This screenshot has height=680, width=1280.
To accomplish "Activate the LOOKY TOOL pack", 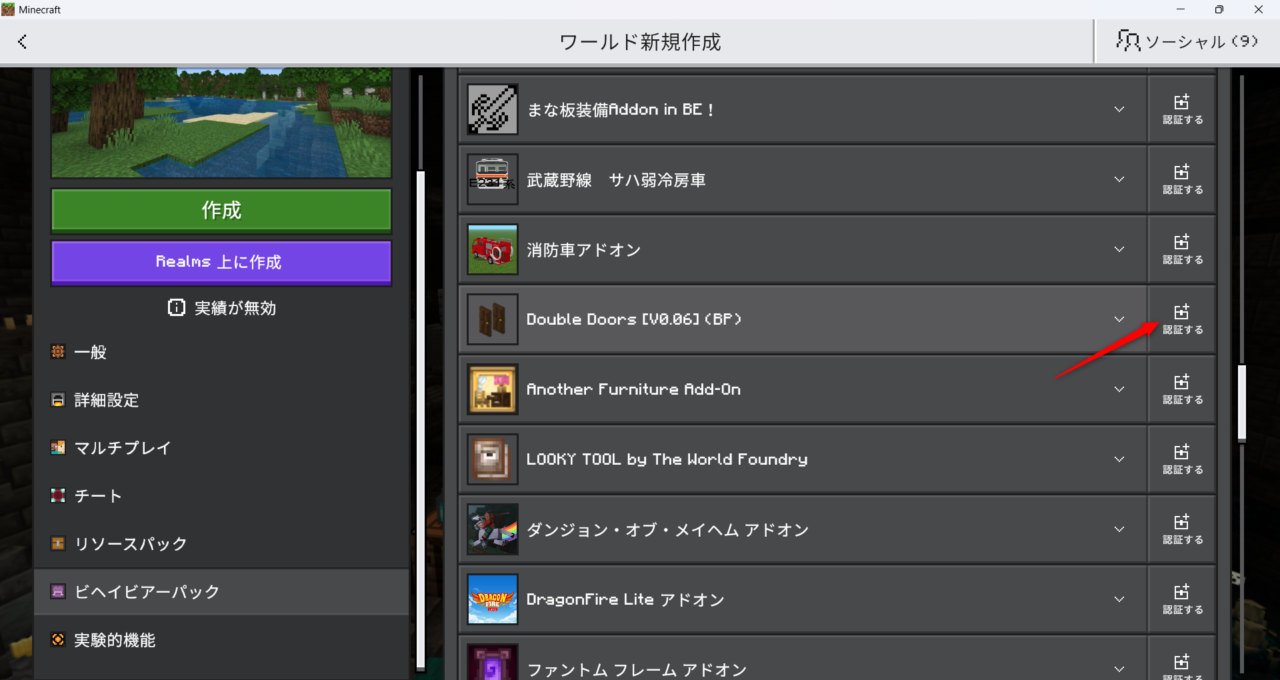I will click(x=1182, y=459).
